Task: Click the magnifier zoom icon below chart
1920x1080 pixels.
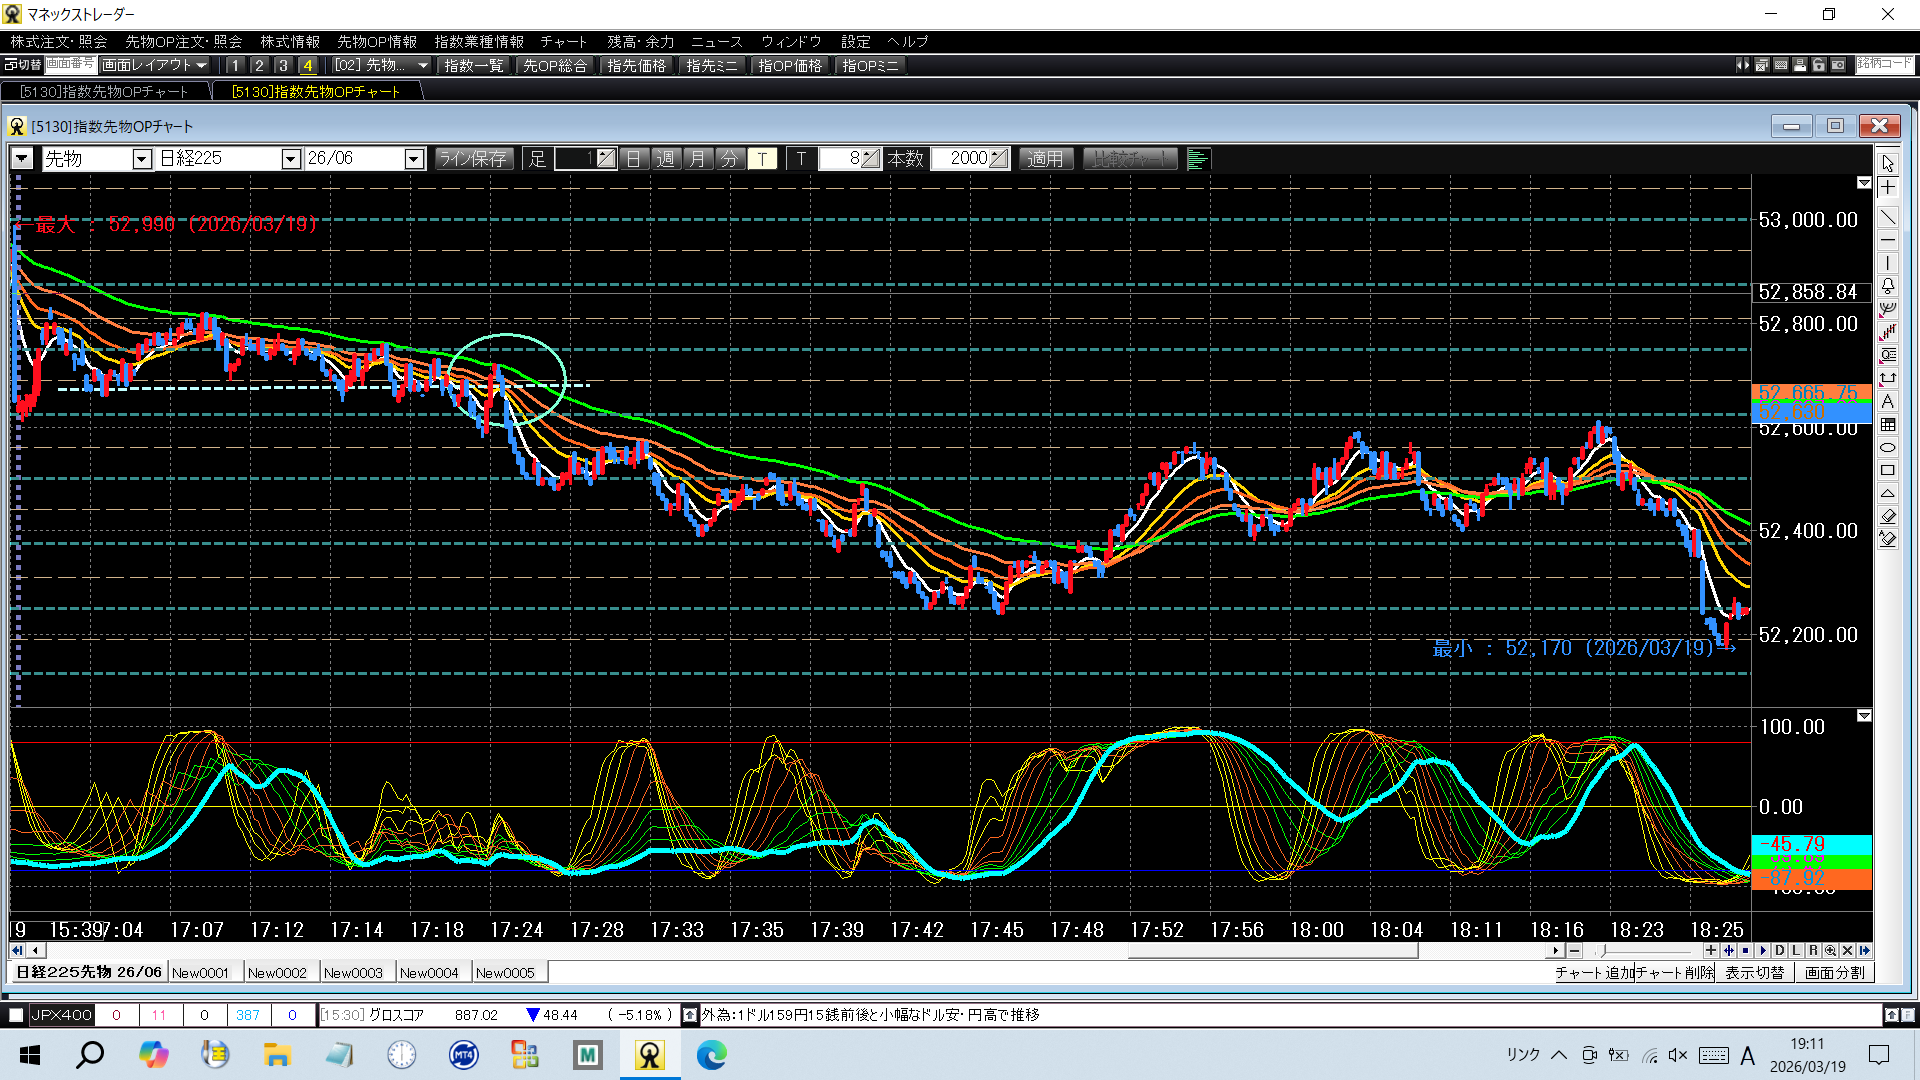Action: click(x=1830, y=951)
